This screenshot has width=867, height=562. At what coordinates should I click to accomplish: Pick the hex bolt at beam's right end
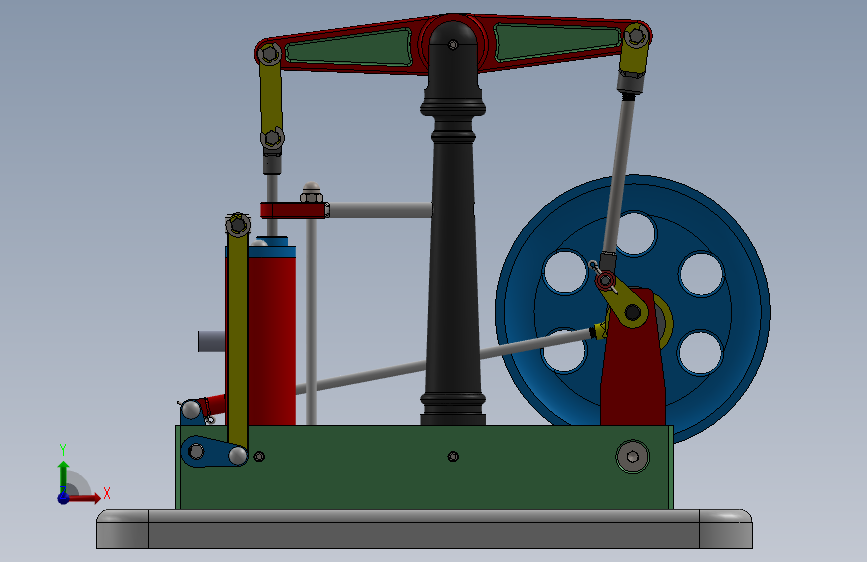point(636,36)
